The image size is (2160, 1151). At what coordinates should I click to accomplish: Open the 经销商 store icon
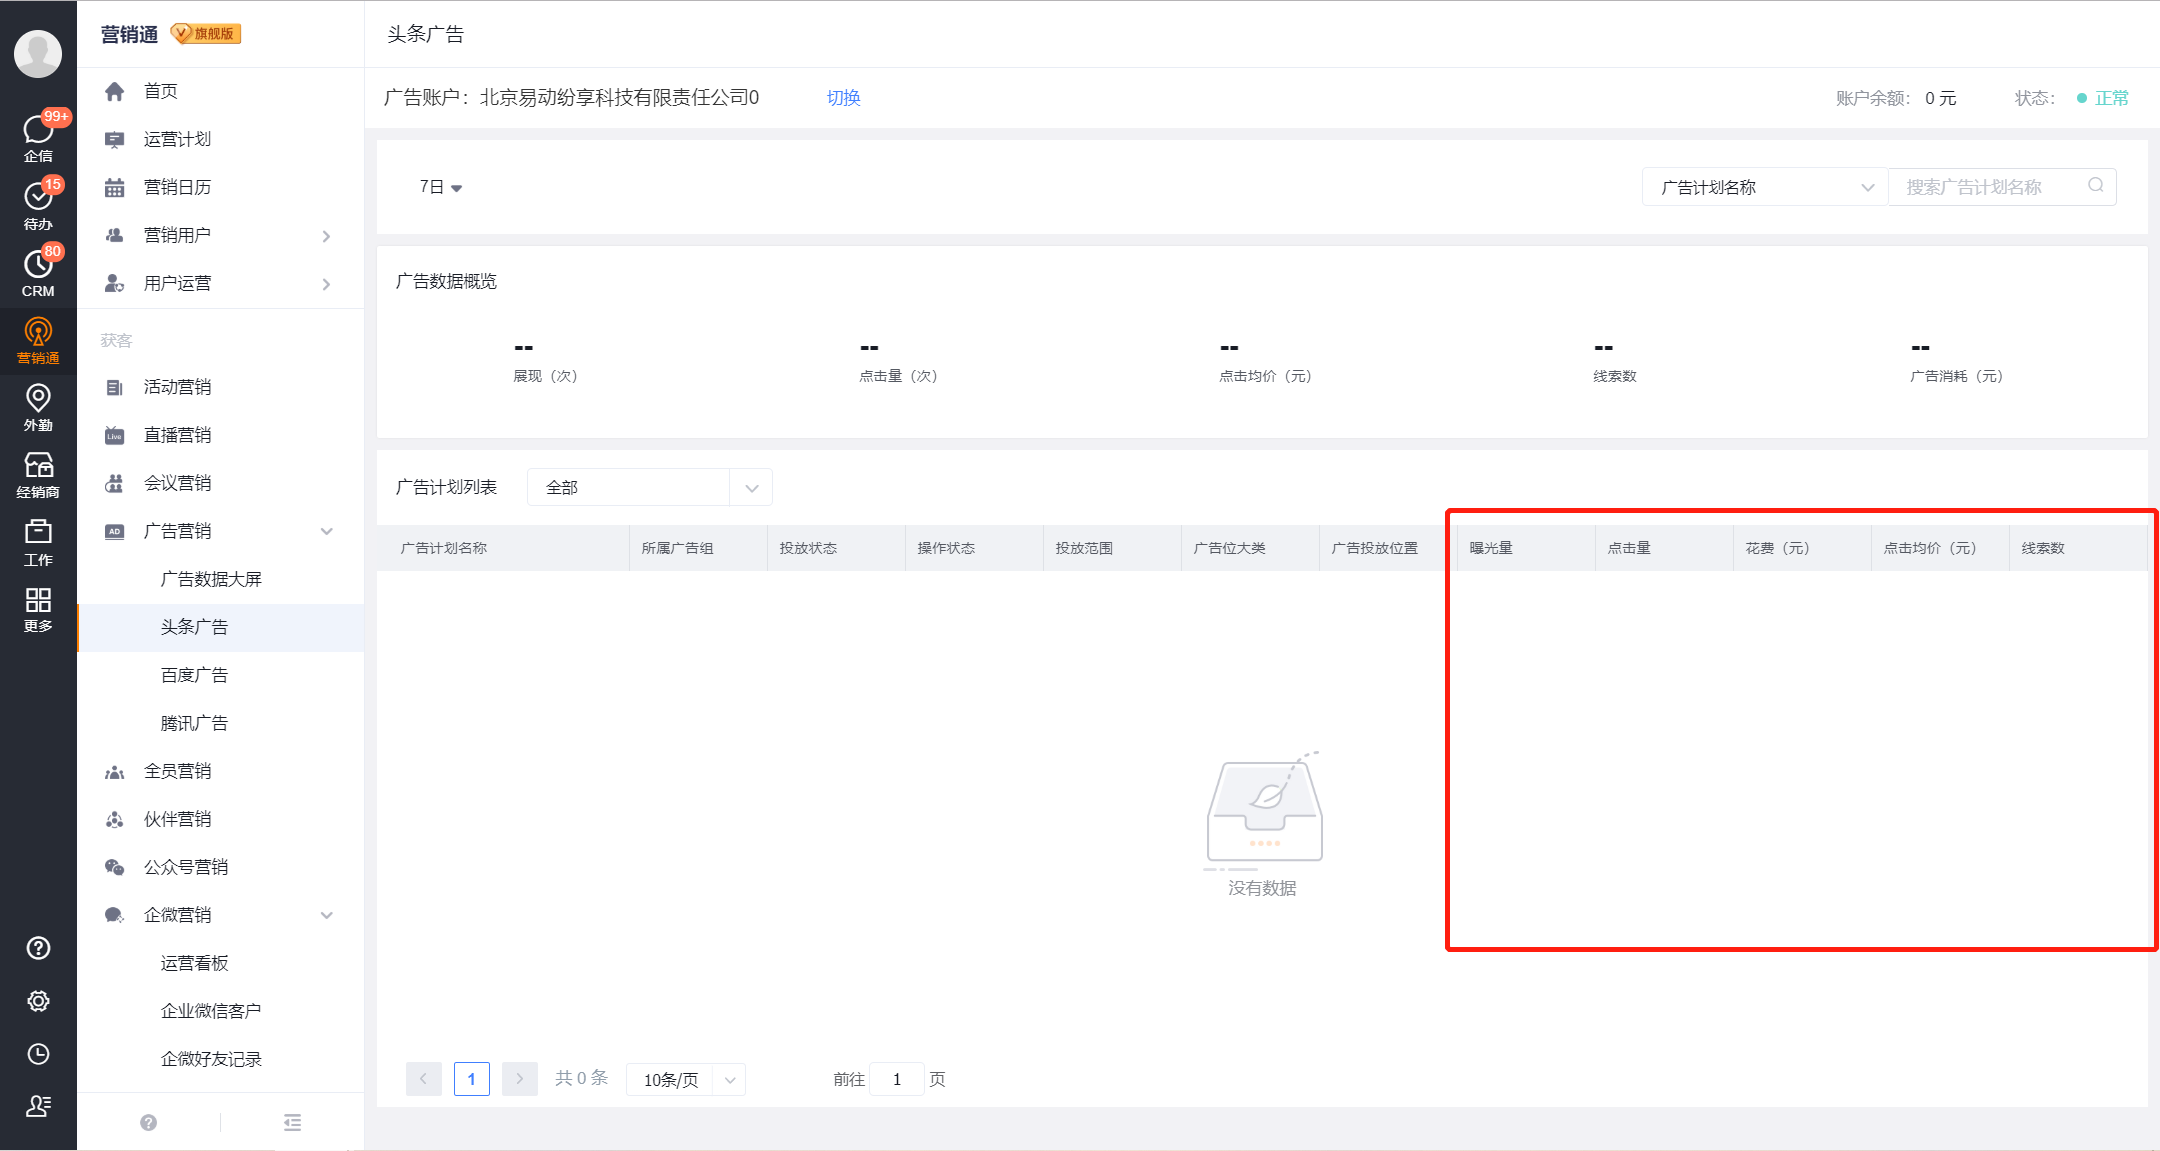tap(38, 475)
